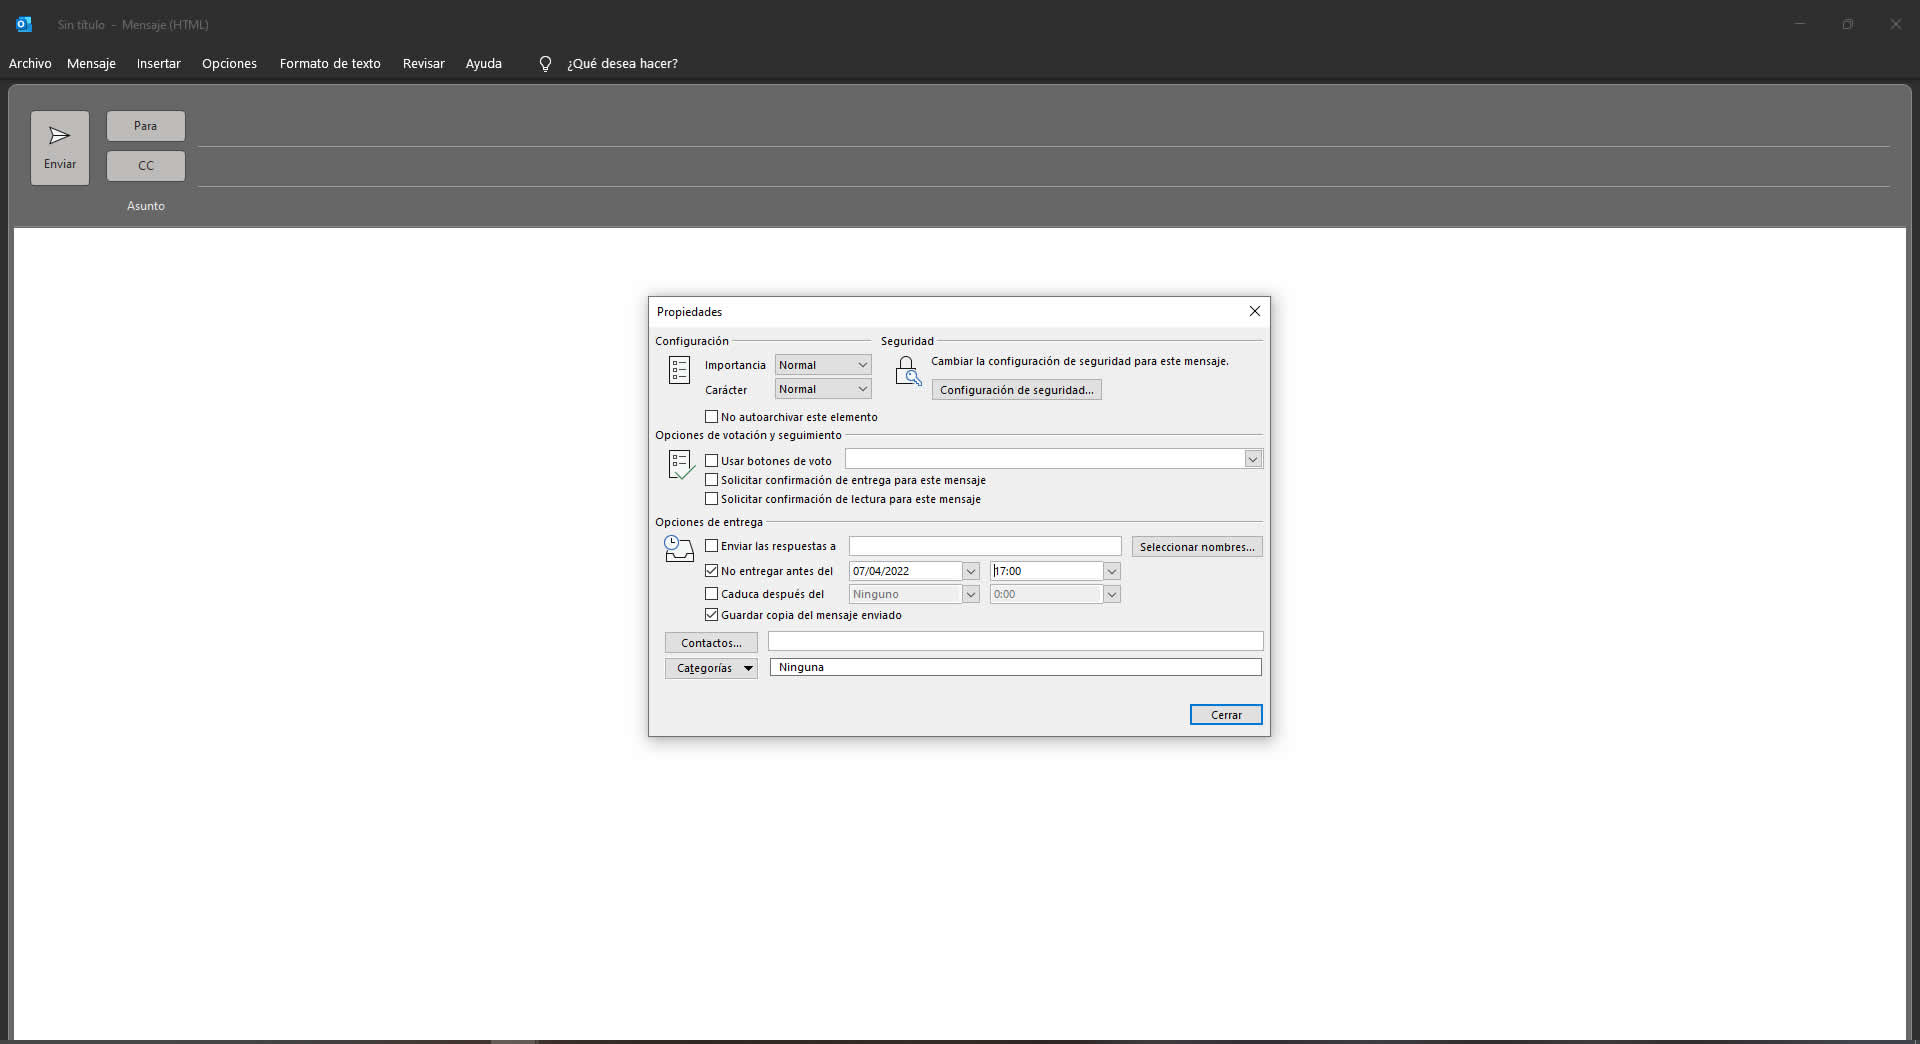The image size is (1920, 1044).
Task: Click Configuración de seguridad button
Action: [x=1016, y=390]
